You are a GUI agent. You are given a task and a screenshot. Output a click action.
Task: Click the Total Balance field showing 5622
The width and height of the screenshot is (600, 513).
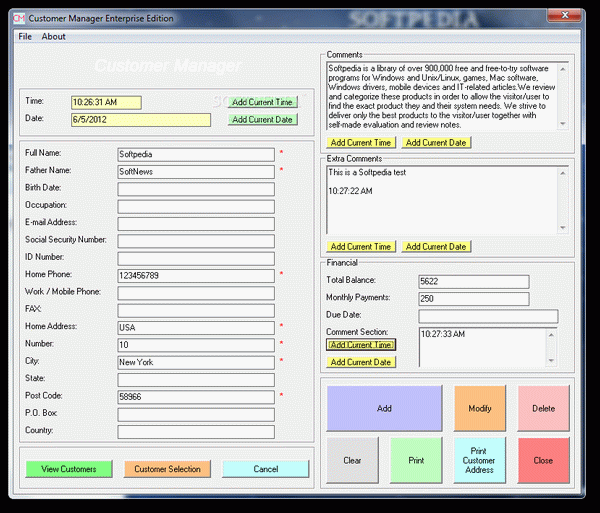click(474, 282)
